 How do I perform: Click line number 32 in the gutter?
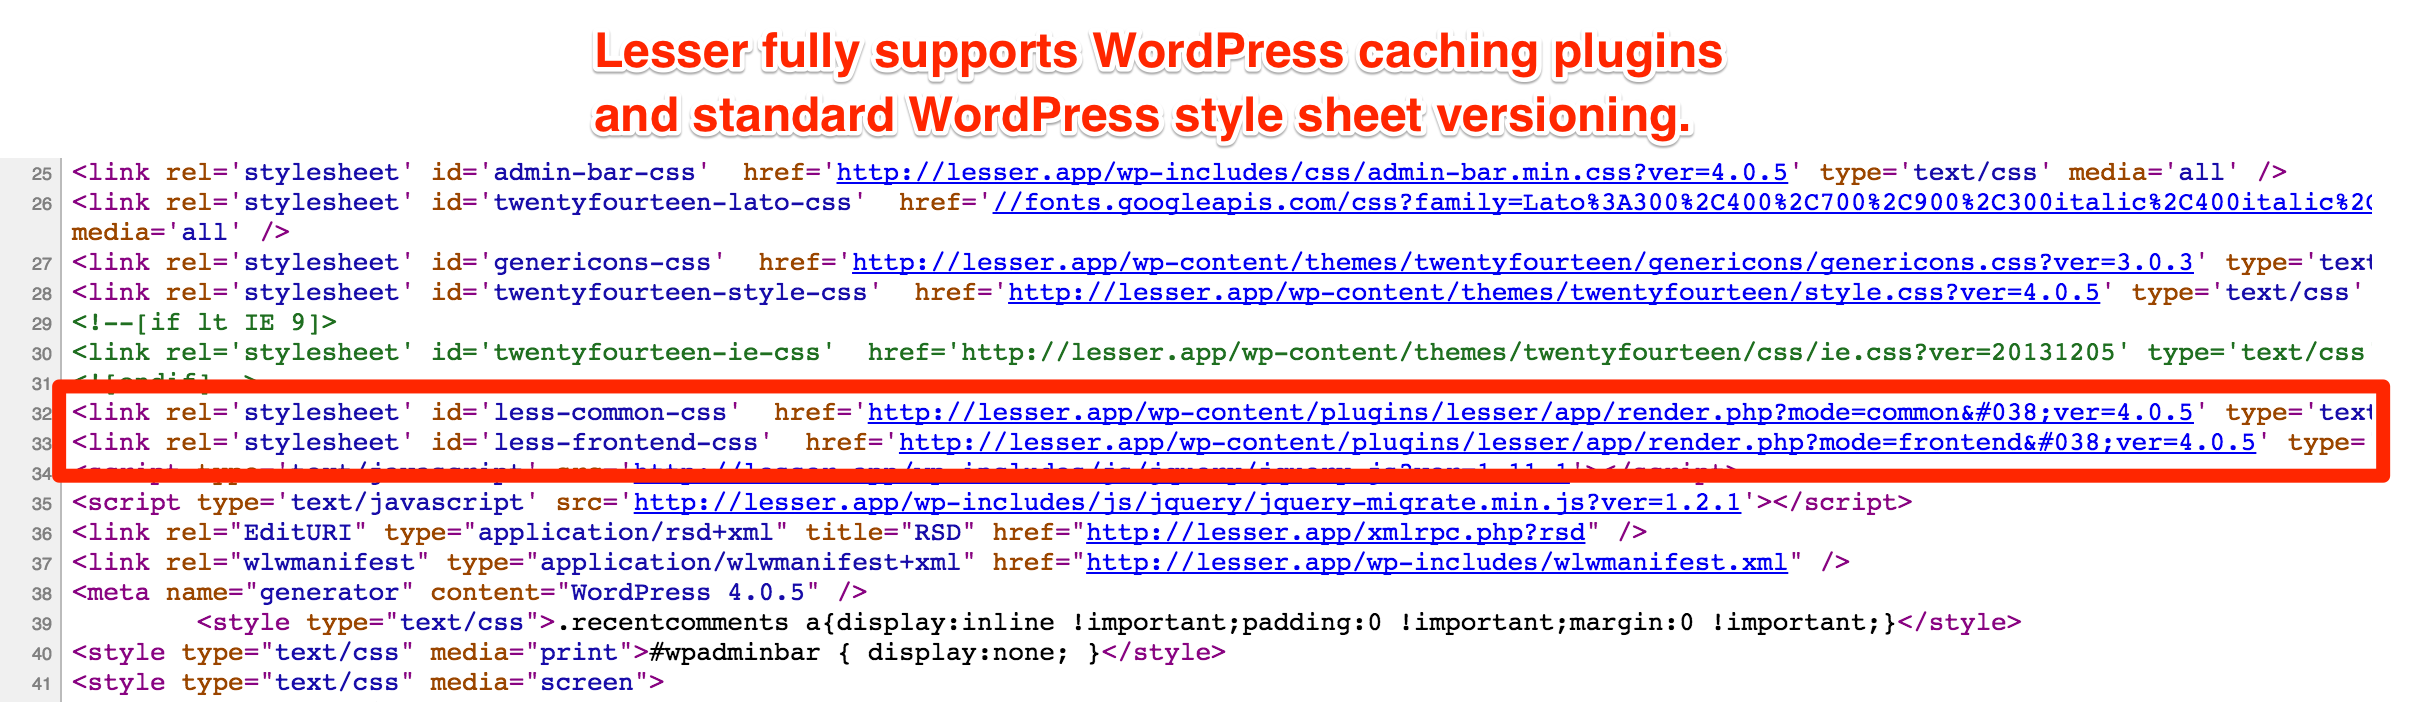[41, 414]
